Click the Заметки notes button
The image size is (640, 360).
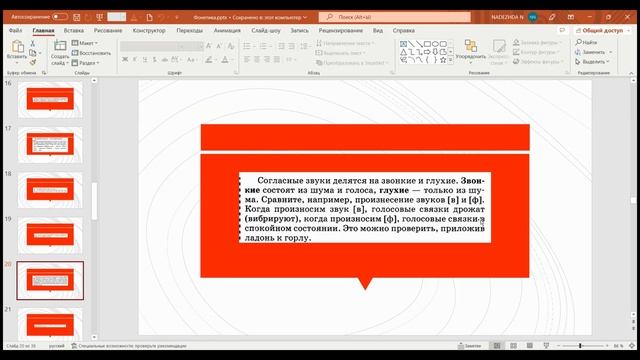tap(469, 346)
